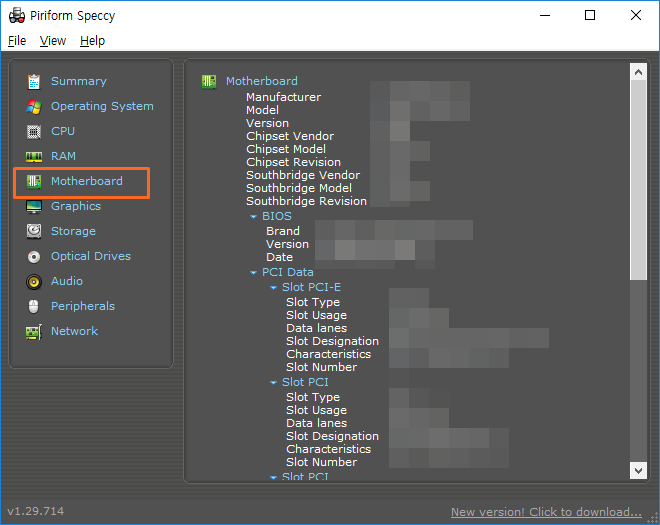660x525 pixels.
Task: Click Data lanes under first Slot PCI
Action: pyautogui.click(x=317, y=424)
